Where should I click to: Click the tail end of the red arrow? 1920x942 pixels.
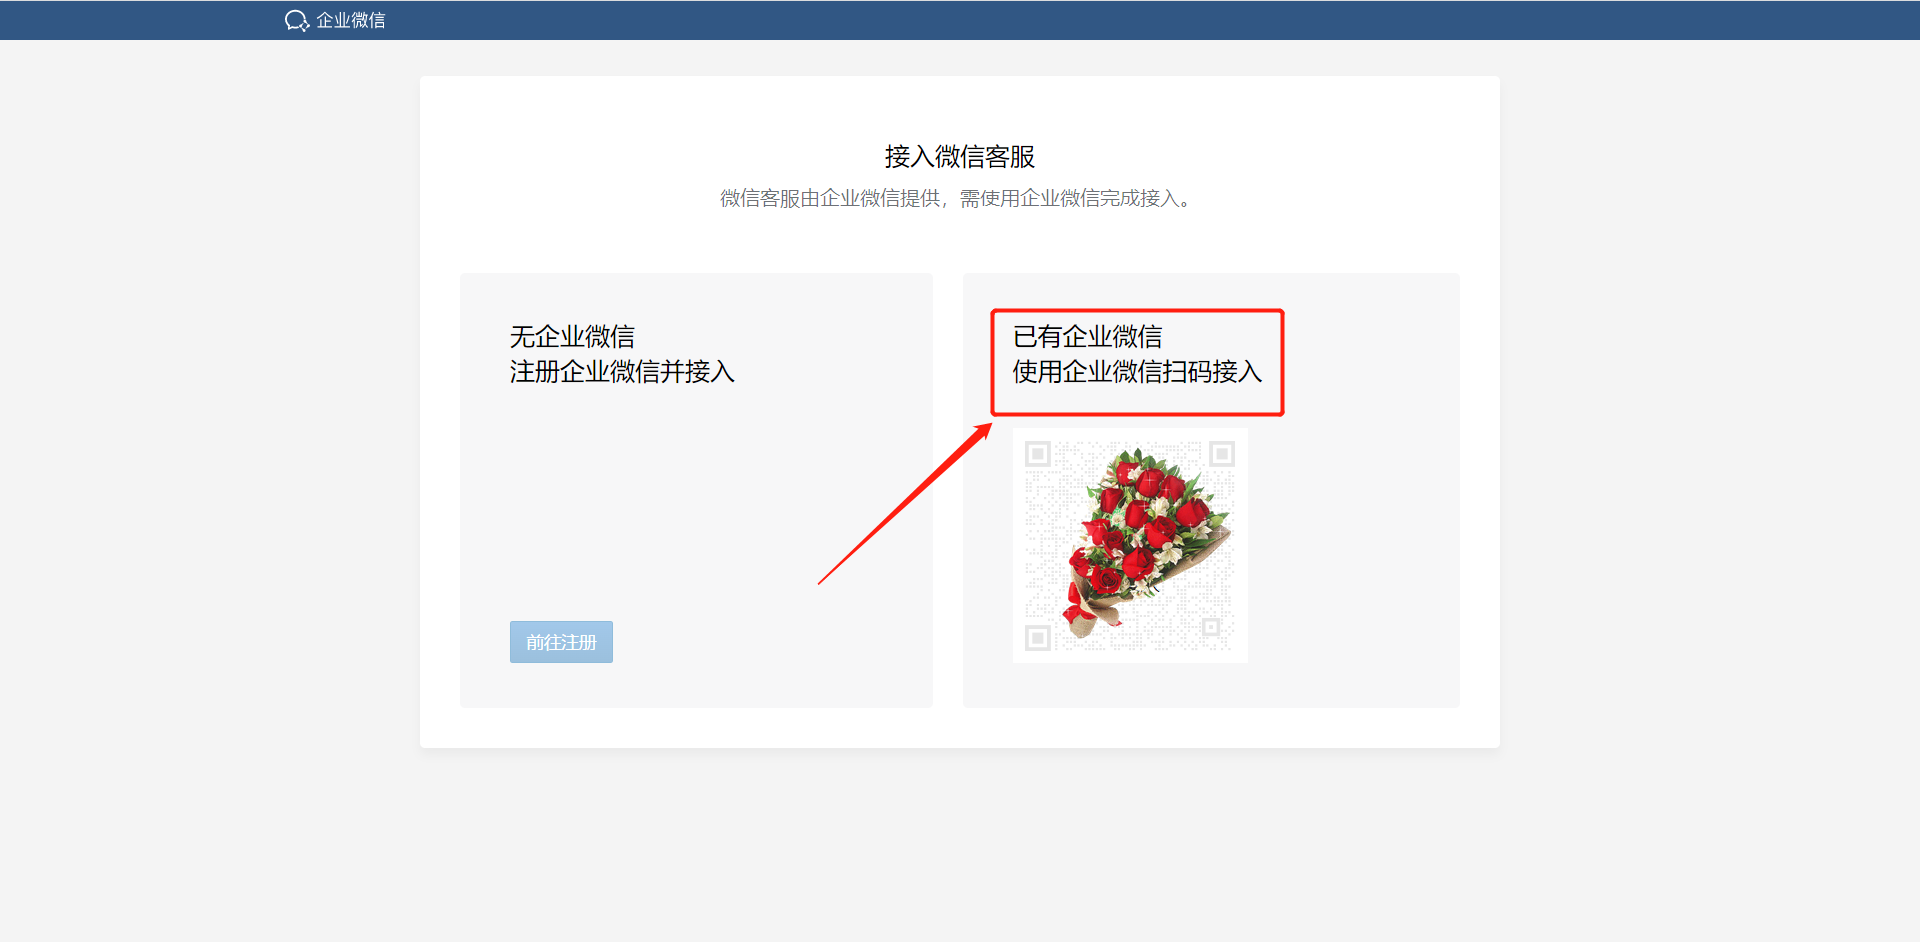pyautogui.click(x=820, y=583)
